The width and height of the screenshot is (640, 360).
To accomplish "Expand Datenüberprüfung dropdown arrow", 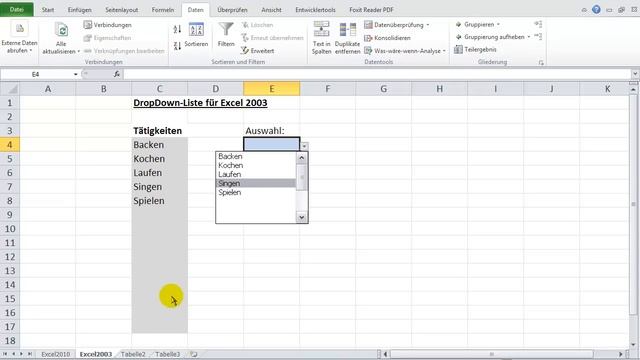I will coord(428,25).
